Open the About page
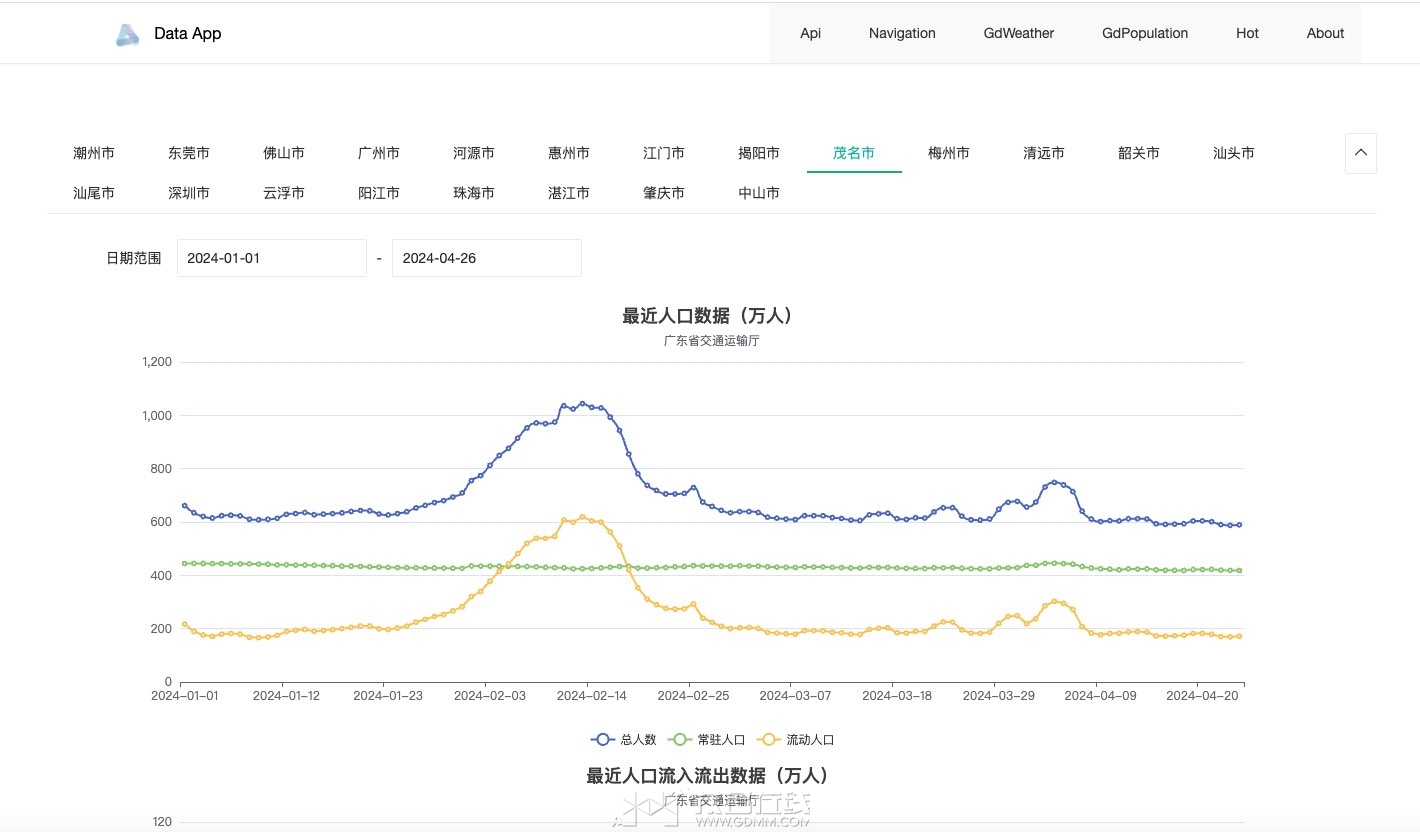The width and height of the screenshot is (1420, 832). pyautogui.click(x=1325, y=33)
